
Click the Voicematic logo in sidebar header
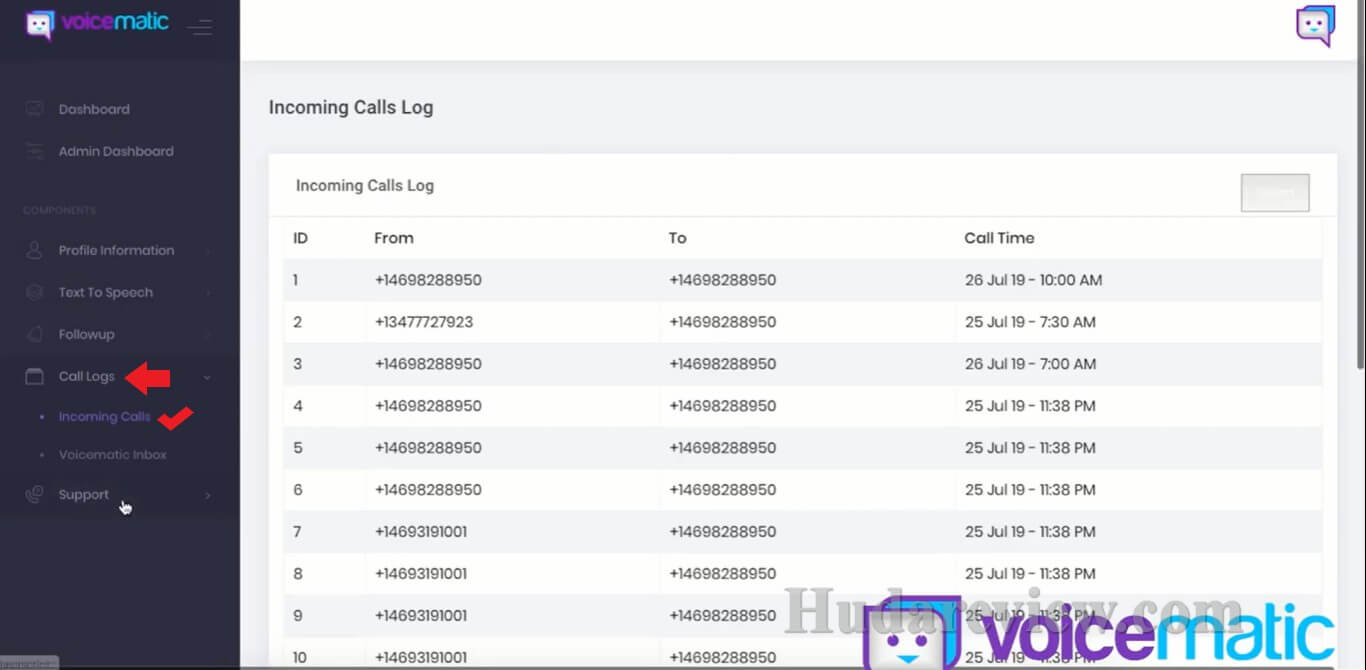(98, 23)
